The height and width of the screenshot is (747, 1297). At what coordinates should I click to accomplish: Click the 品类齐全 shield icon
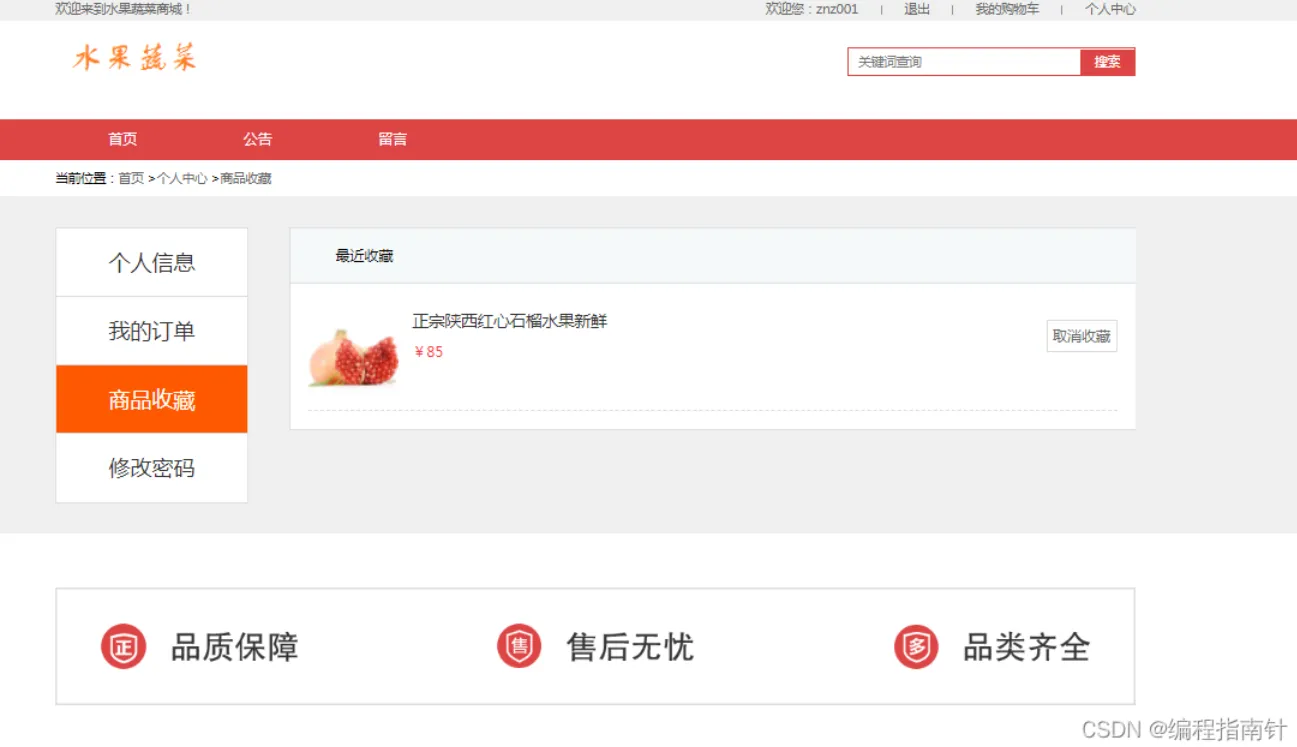tap(916, 646)
